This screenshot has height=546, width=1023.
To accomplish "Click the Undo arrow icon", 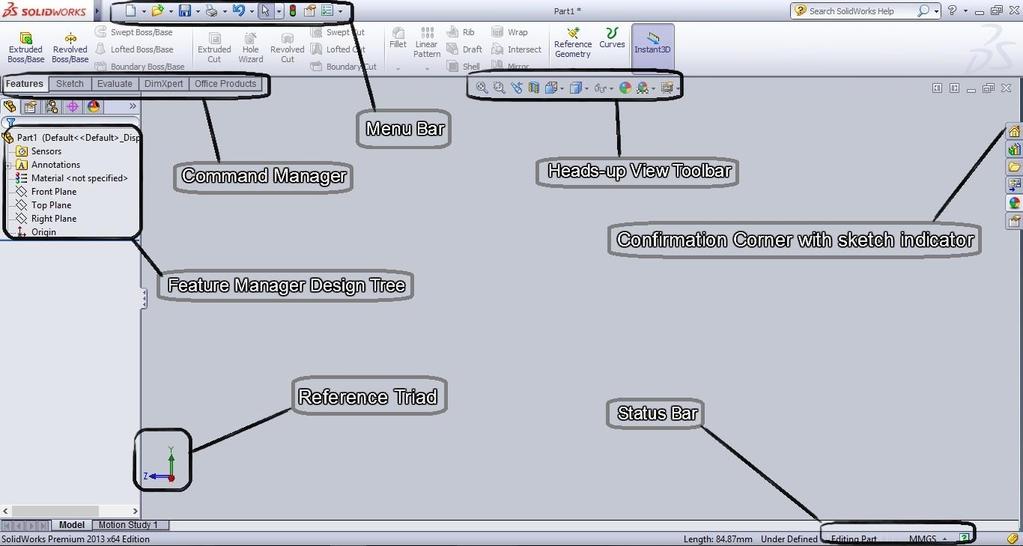I will pyautogui.click(x=239, y=11).
